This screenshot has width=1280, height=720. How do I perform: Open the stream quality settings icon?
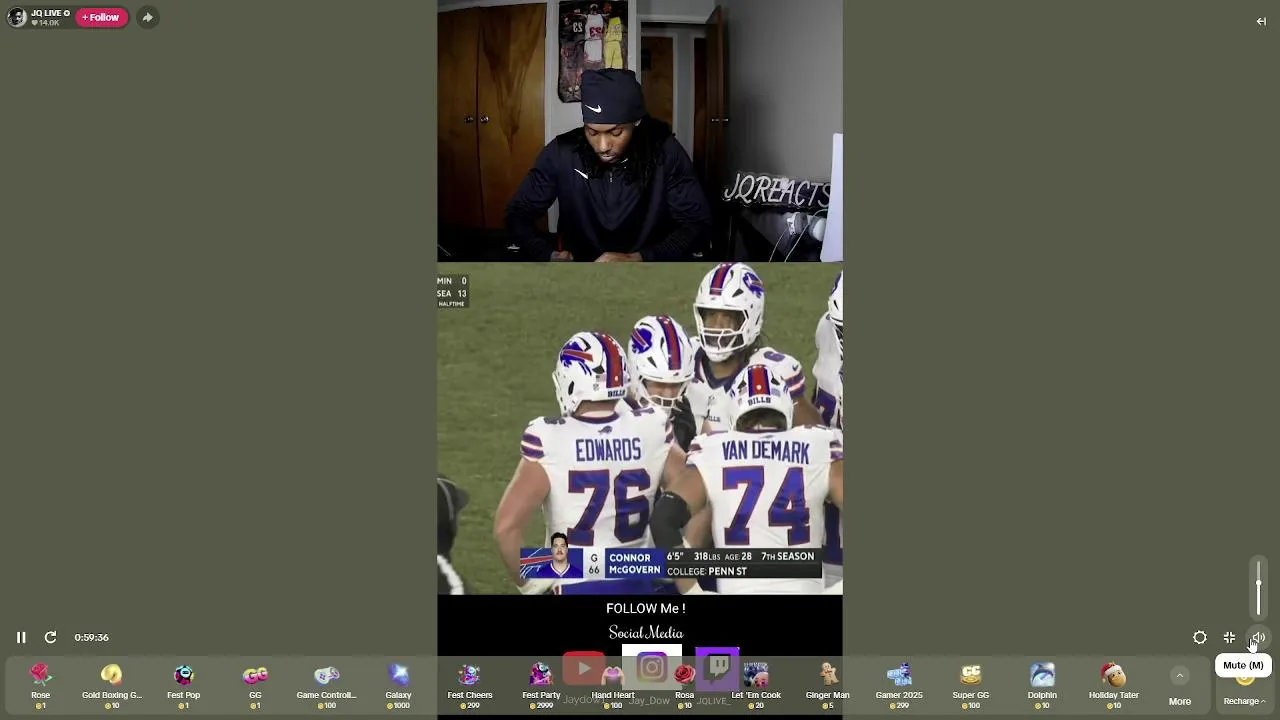(x=1200, y=637)
